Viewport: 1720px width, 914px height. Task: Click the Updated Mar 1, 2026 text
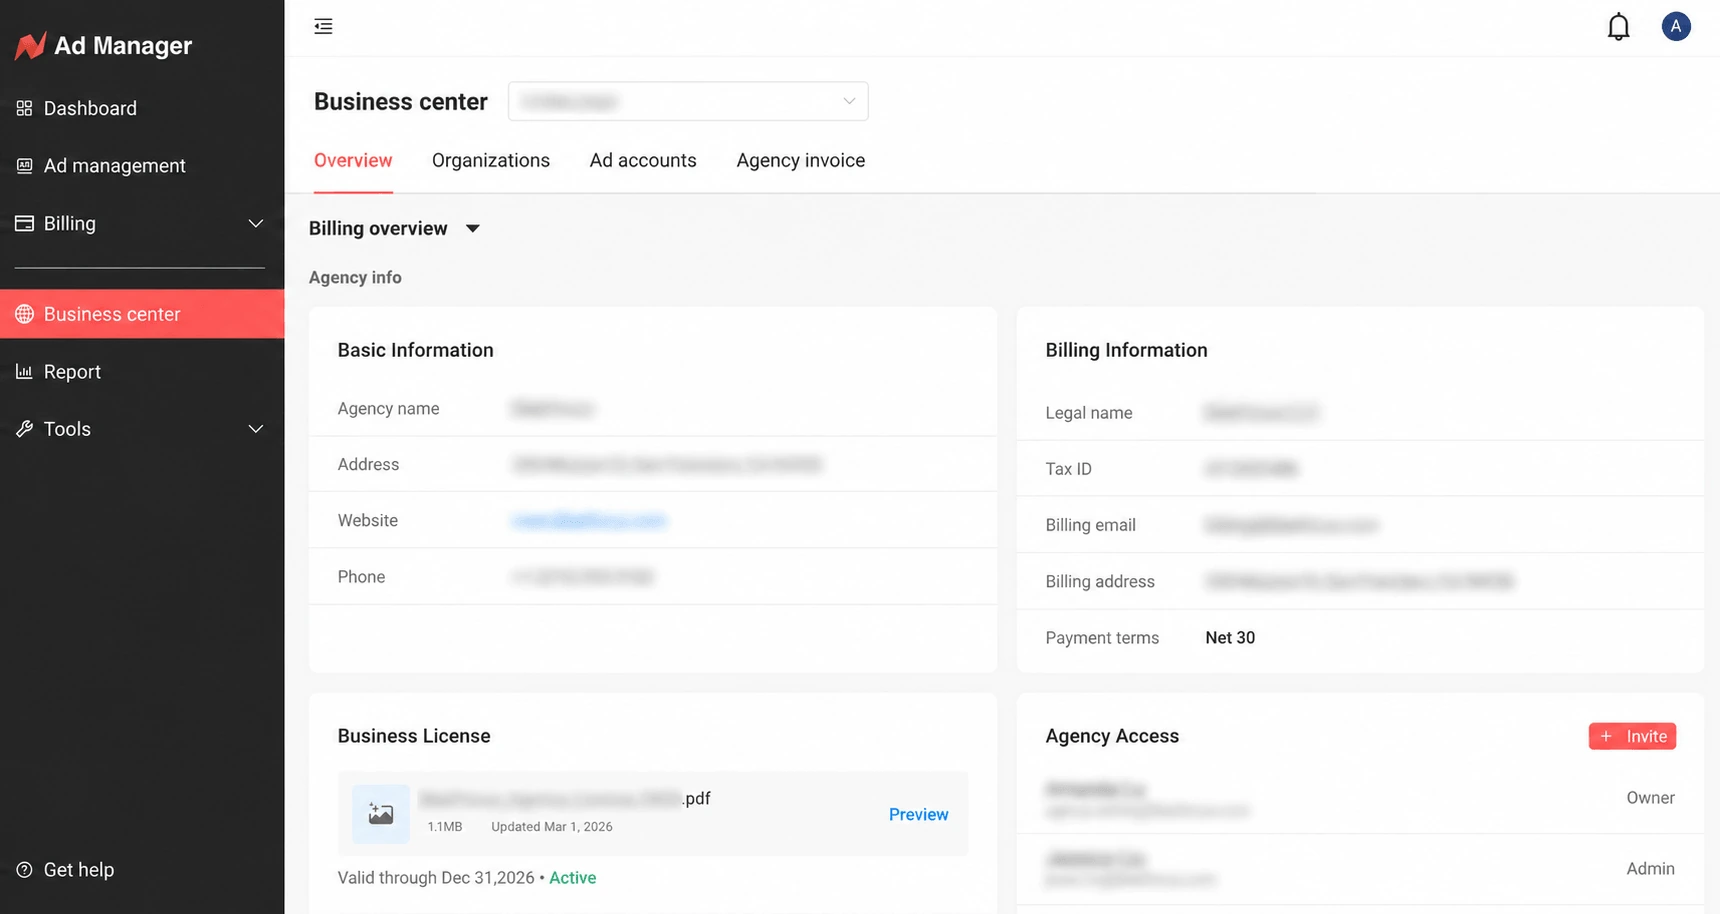[x=552, y=827]
